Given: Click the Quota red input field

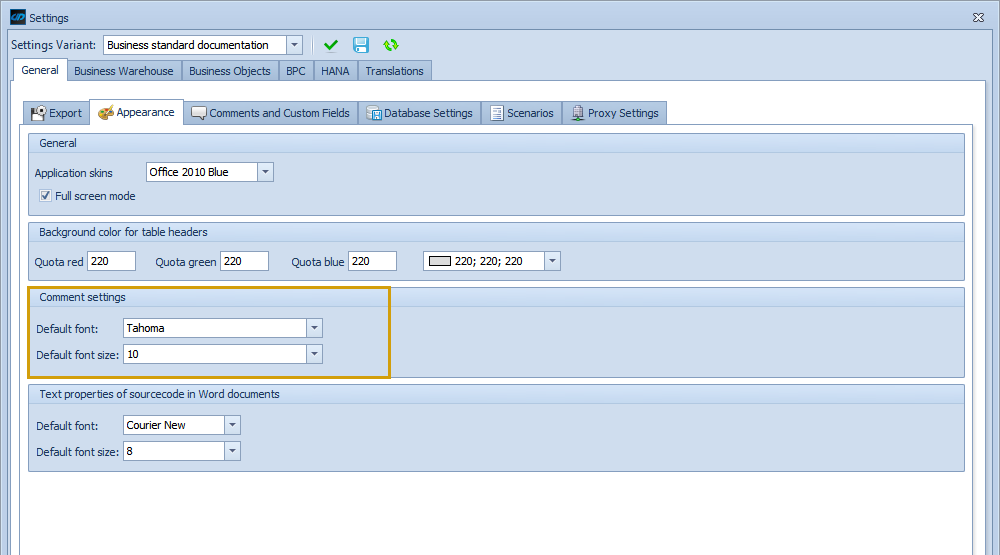Looking at the screenshot, I should click(x=111, y=261).
